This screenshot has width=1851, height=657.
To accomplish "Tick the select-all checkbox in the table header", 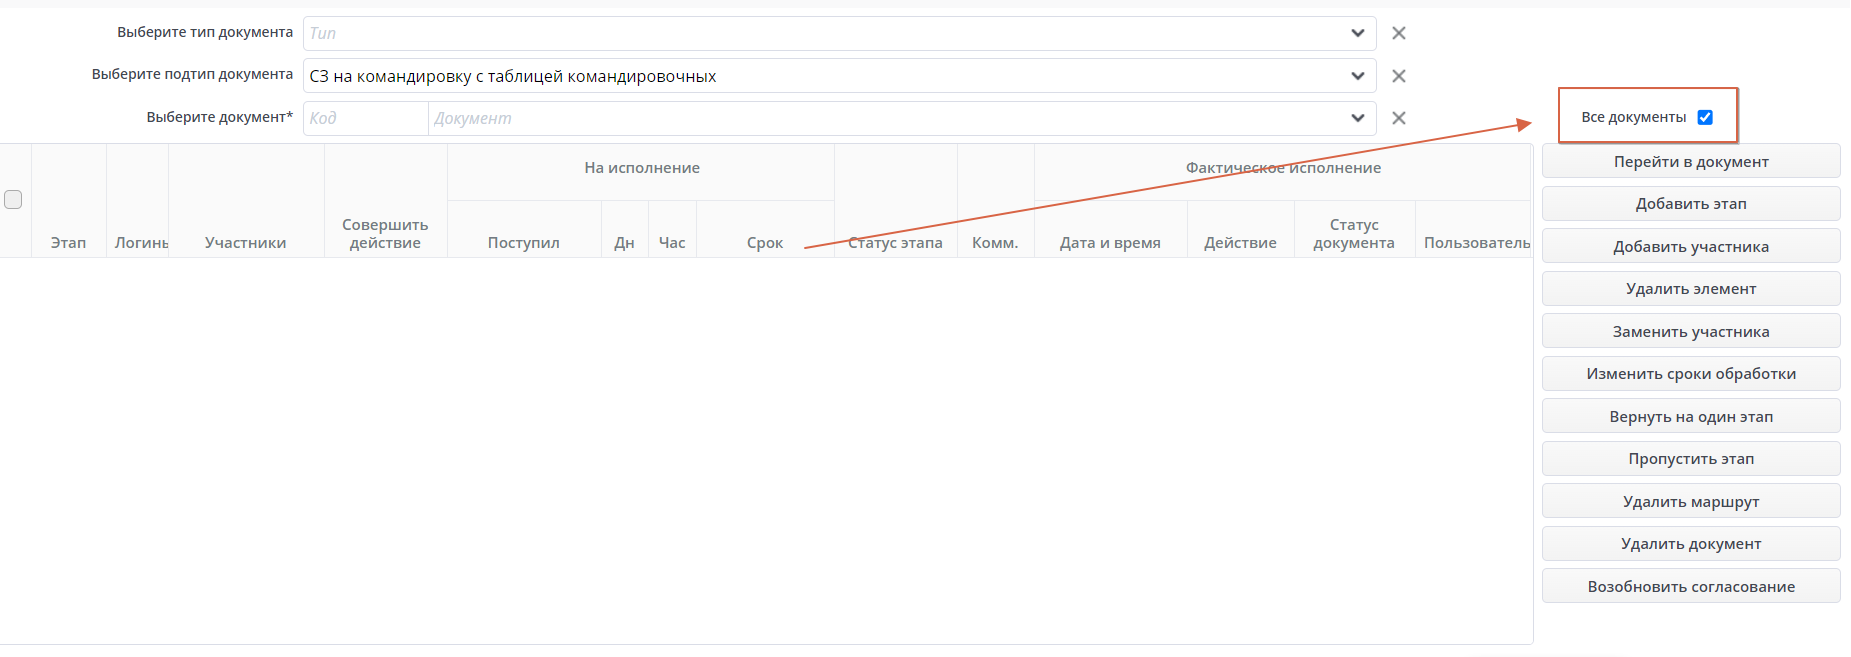I will [13, 199].
